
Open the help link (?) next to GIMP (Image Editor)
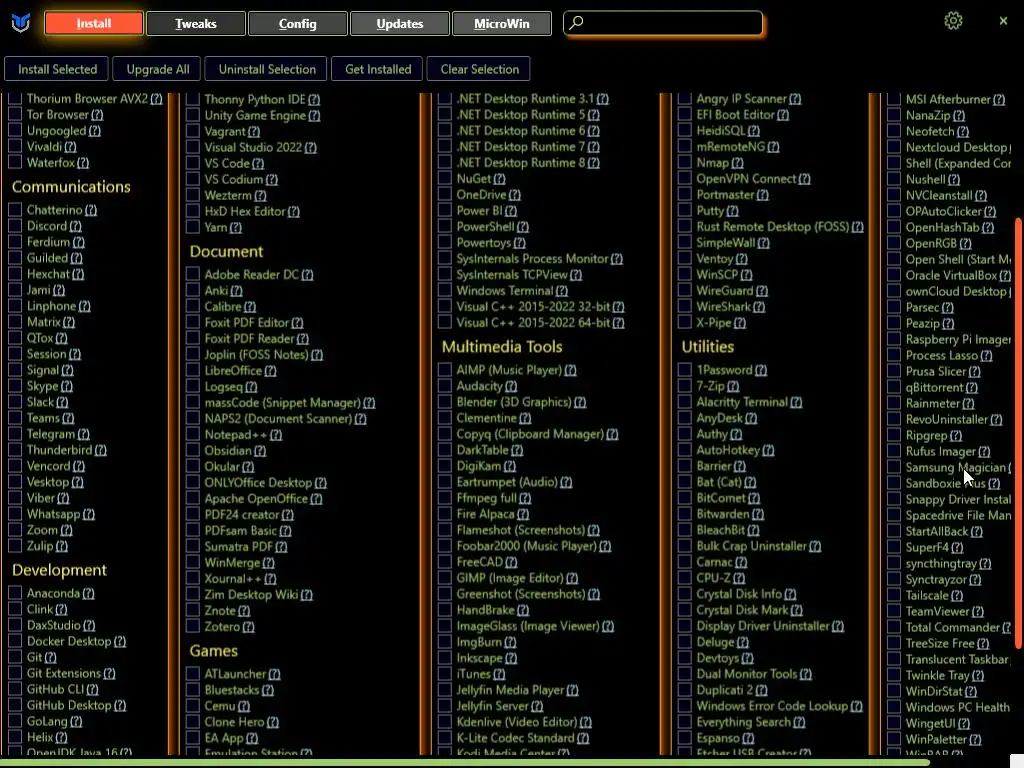click(x=572, y=579)
